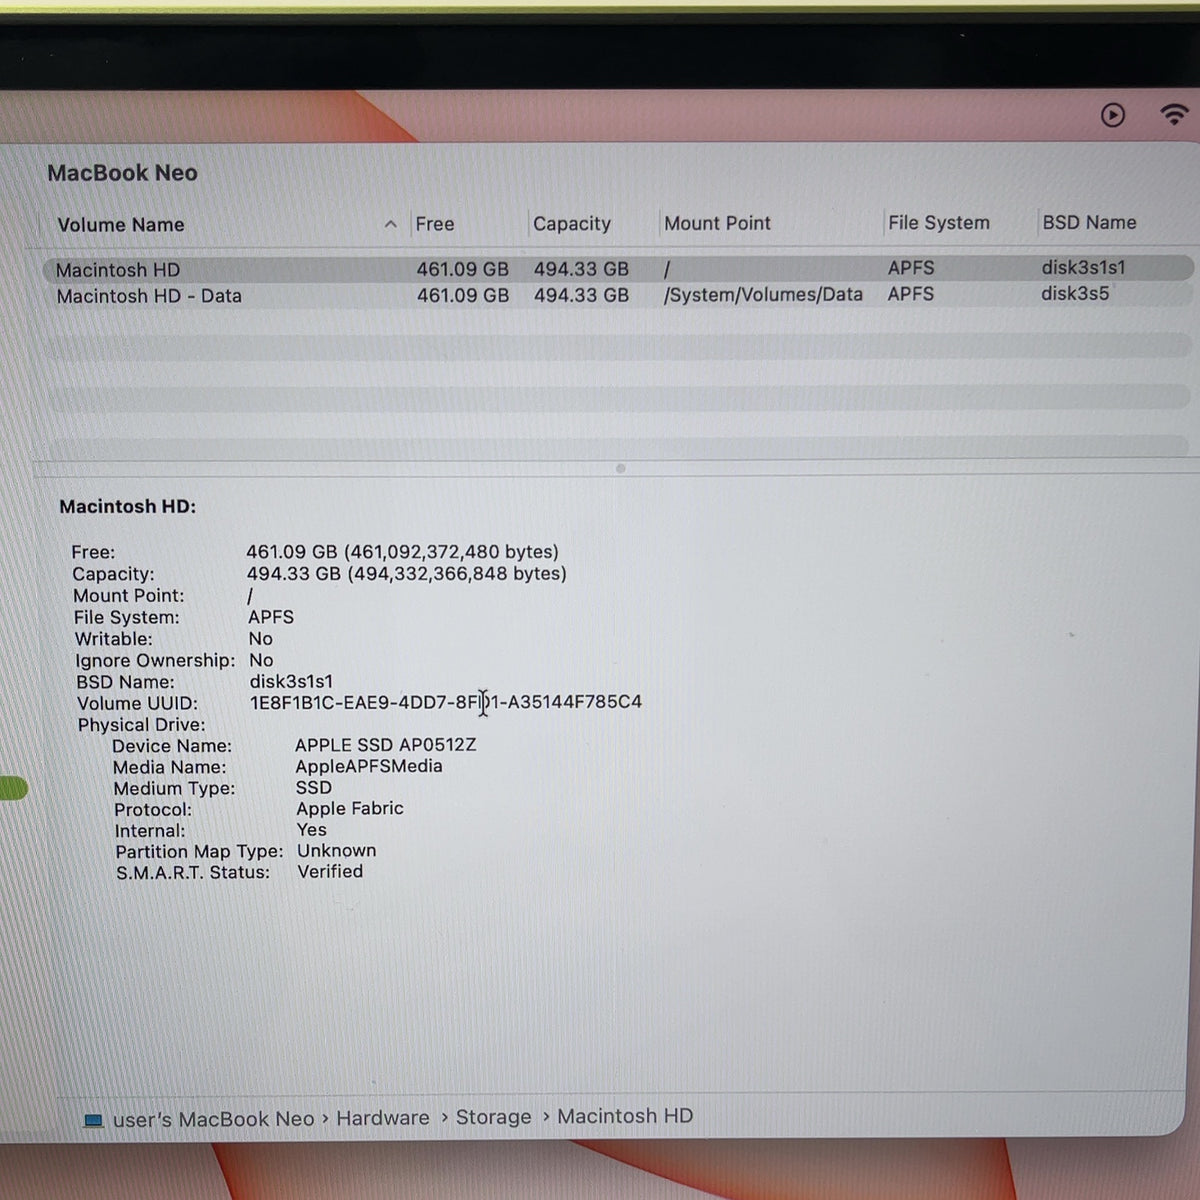This screenshot has height=1200, width=1200.
Task: Click the Capacity value 494.33 GB in details
Action: point(407,574)
